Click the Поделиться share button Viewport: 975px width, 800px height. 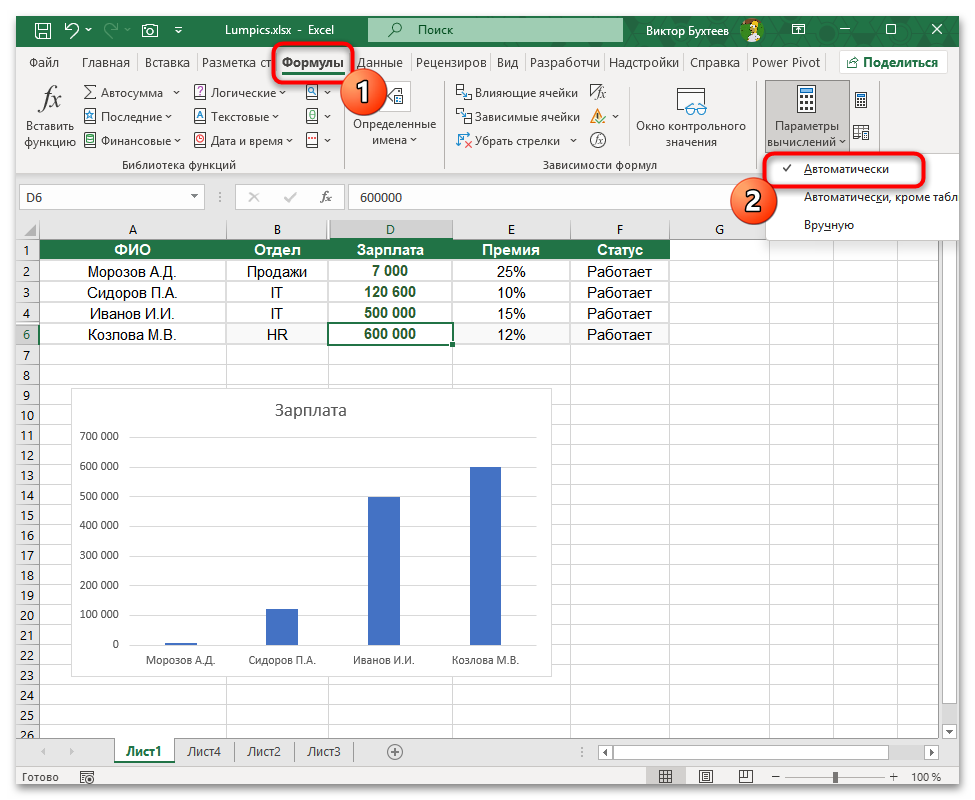(893, 62)
